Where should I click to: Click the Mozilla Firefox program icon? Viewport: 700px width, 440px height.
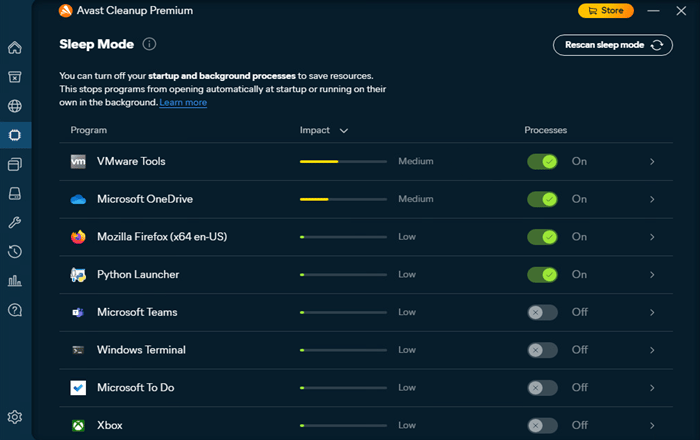pyautogui.click(x=78, y=237)
